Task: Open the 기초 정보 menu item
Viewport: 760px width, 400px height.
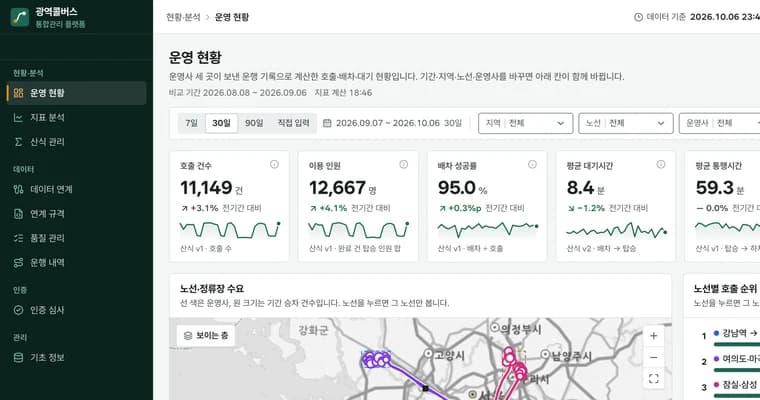Action: click(x=76, y=357)
